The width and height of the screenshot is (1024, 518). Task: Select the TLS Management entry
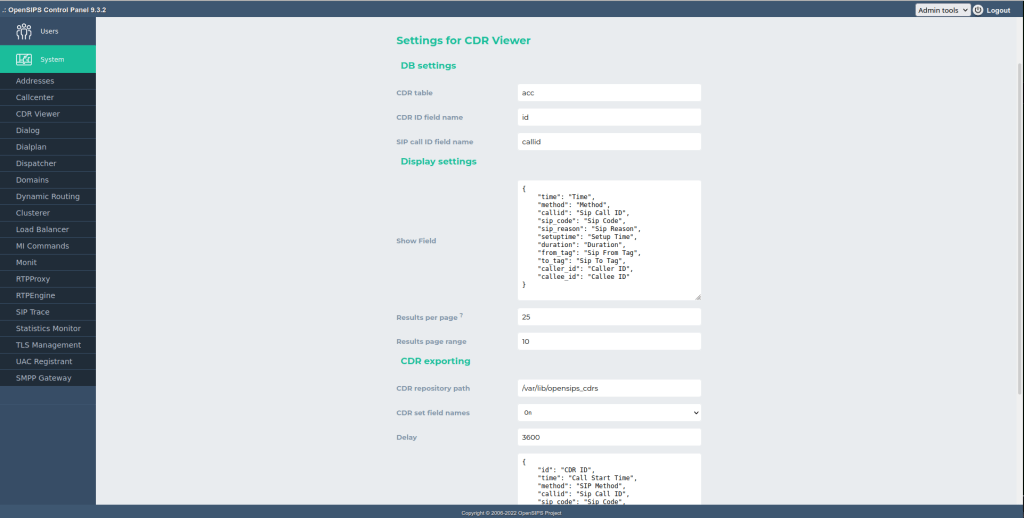tap(48, 345)
